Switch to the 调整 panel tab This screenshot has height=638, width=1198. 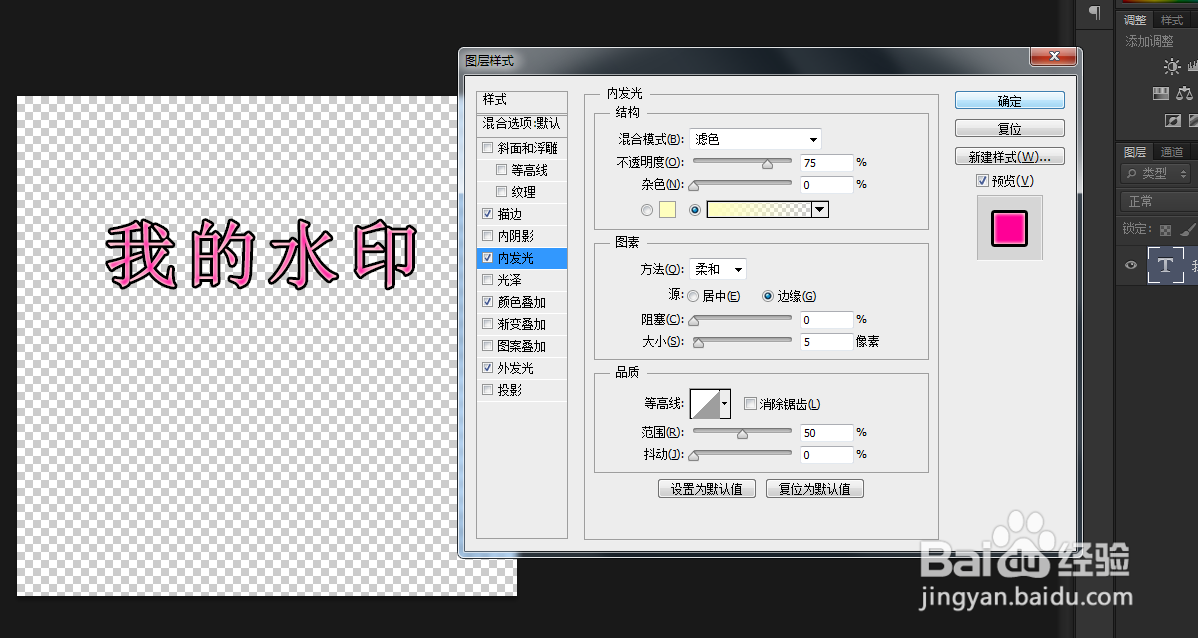pyautogui.click(x=1135, y=20)
